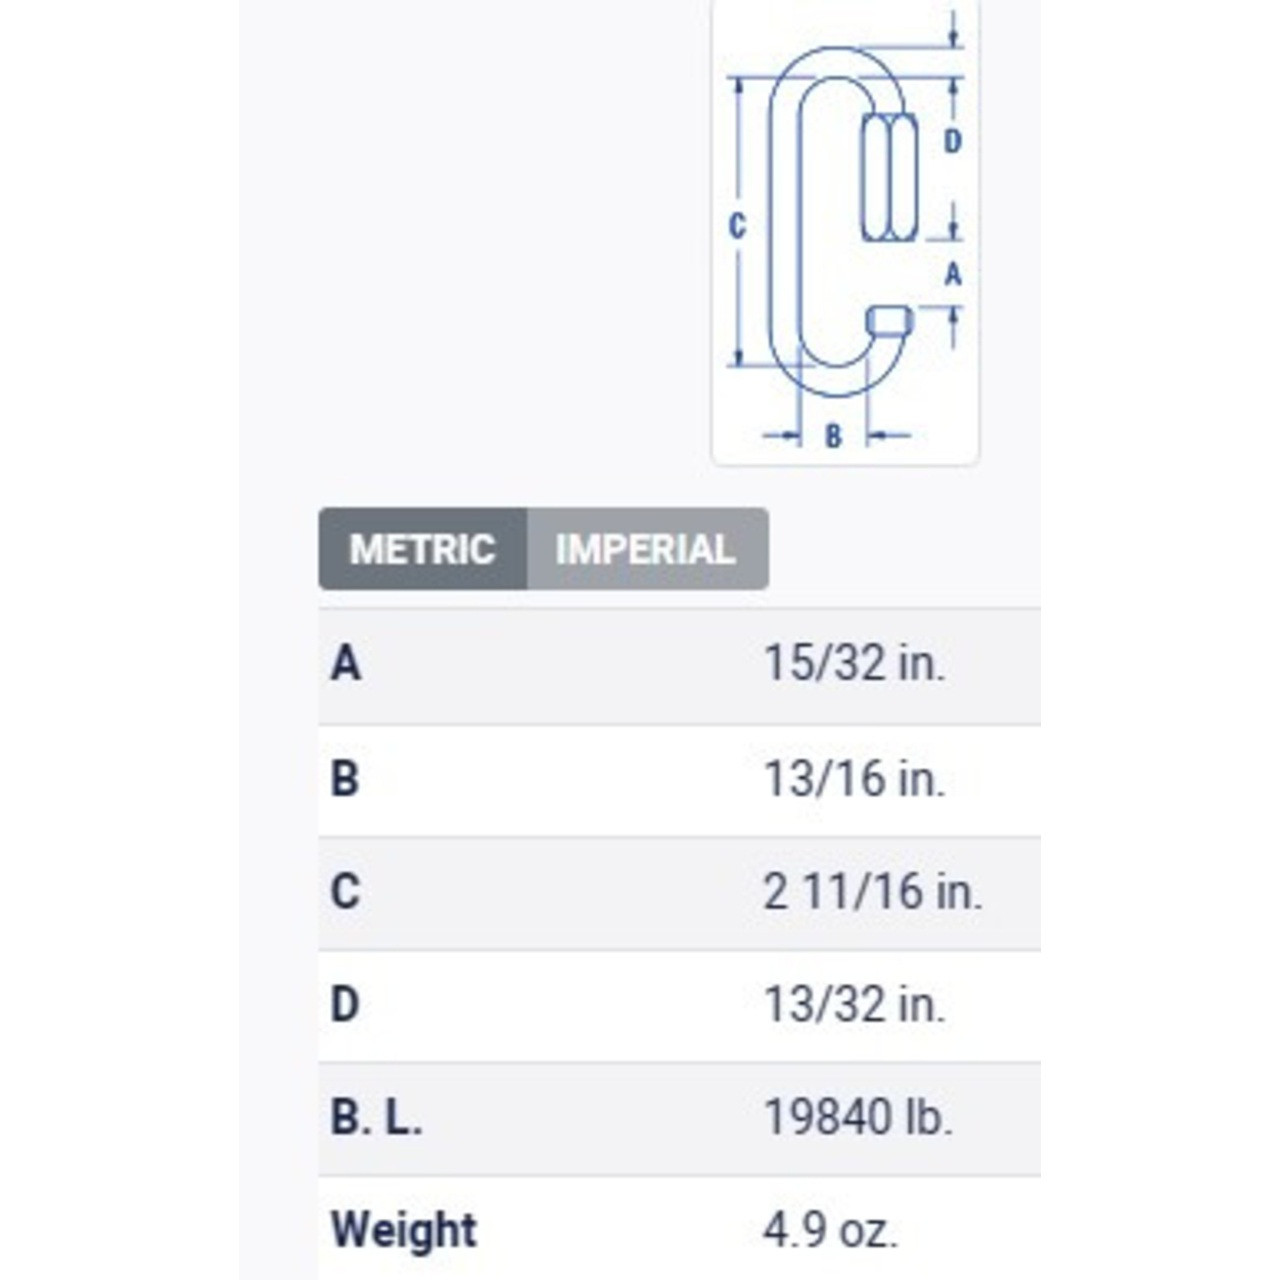
Task: Switch to the METRIC units tab
Action: 423,549
